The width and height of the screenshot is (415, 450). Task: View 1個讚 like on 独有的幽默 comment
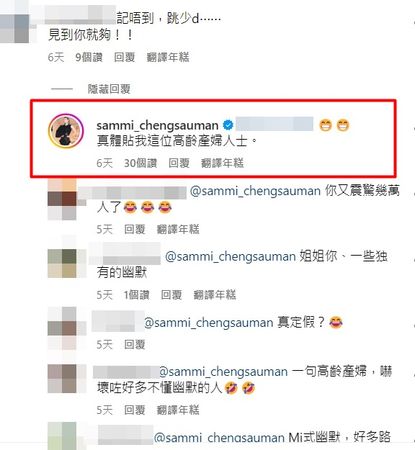click(136, 295)
